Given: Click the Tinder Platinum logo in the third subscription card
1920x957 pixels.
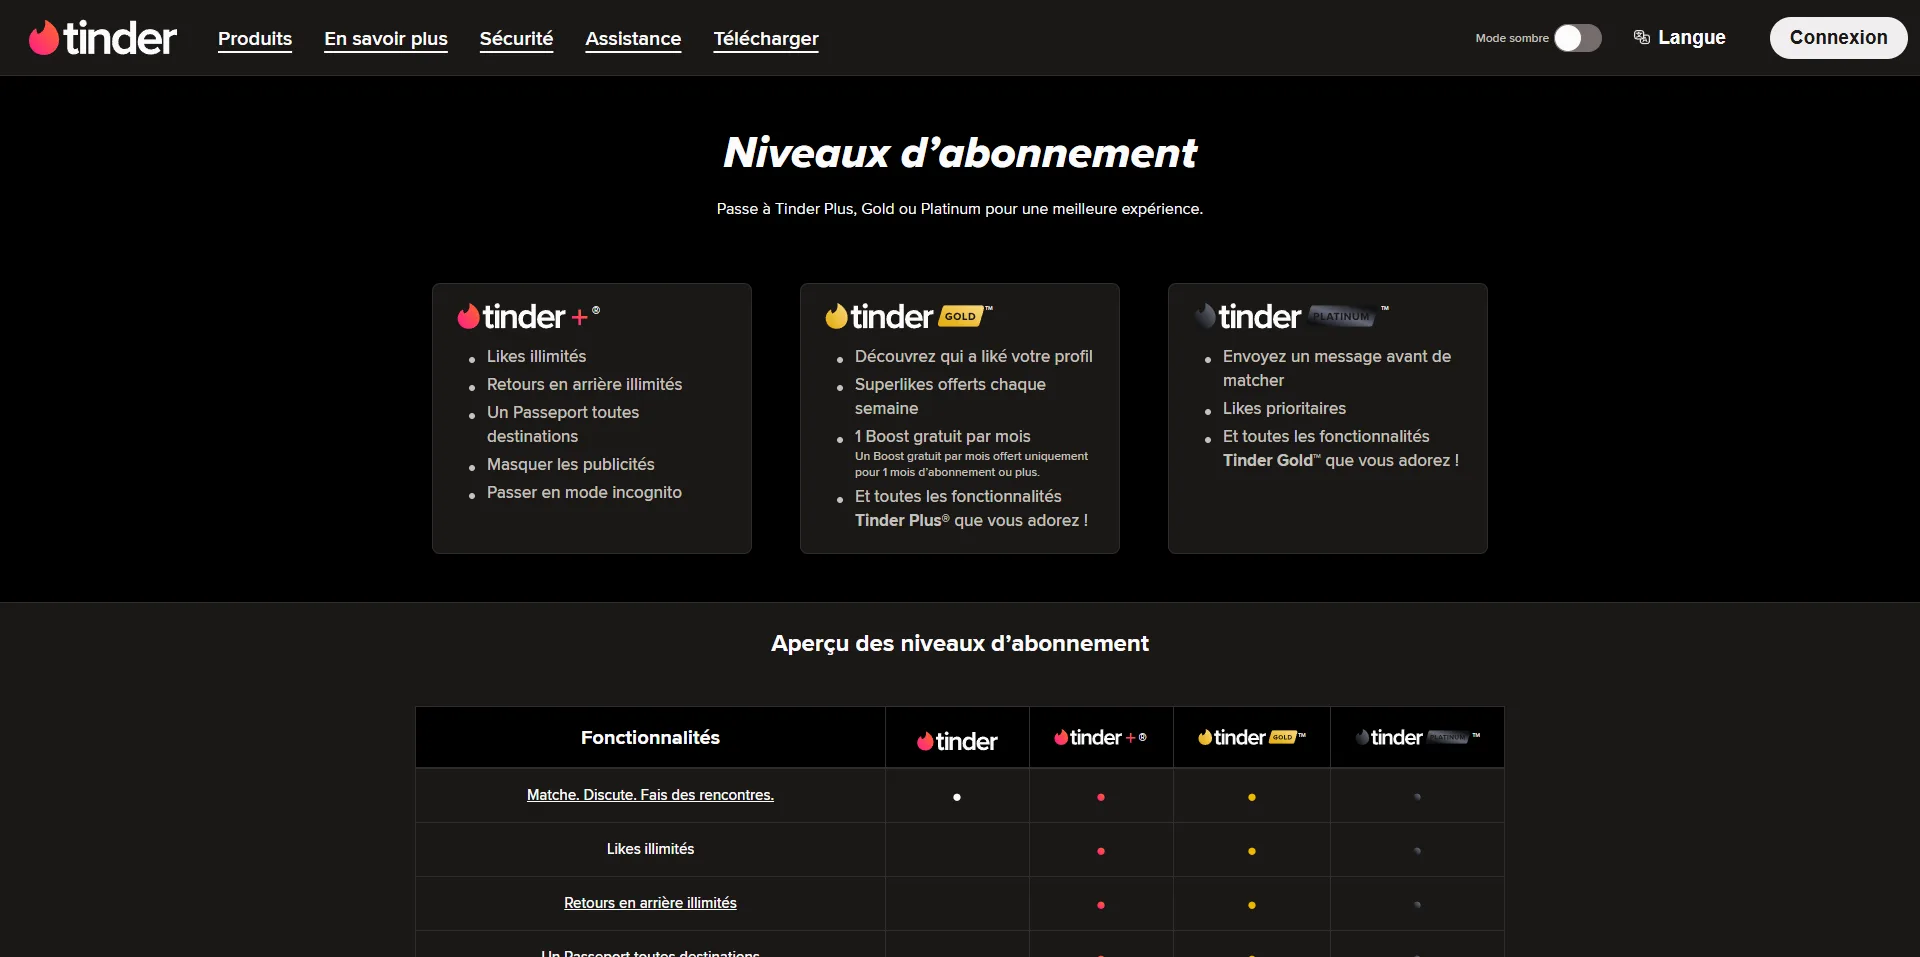Looking at the screenshot, I should pyautogui.click(x=1292, y=316).
